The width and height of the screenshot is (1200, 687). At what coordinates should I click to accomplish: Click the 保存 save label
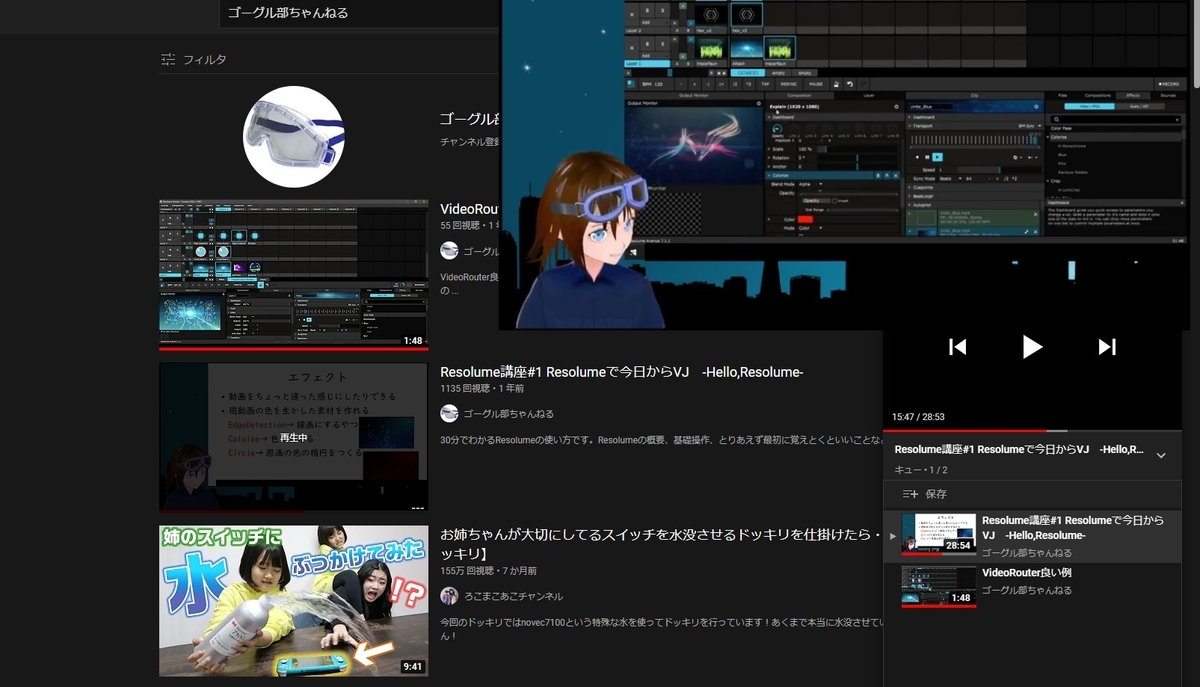[x=936, y=494]
